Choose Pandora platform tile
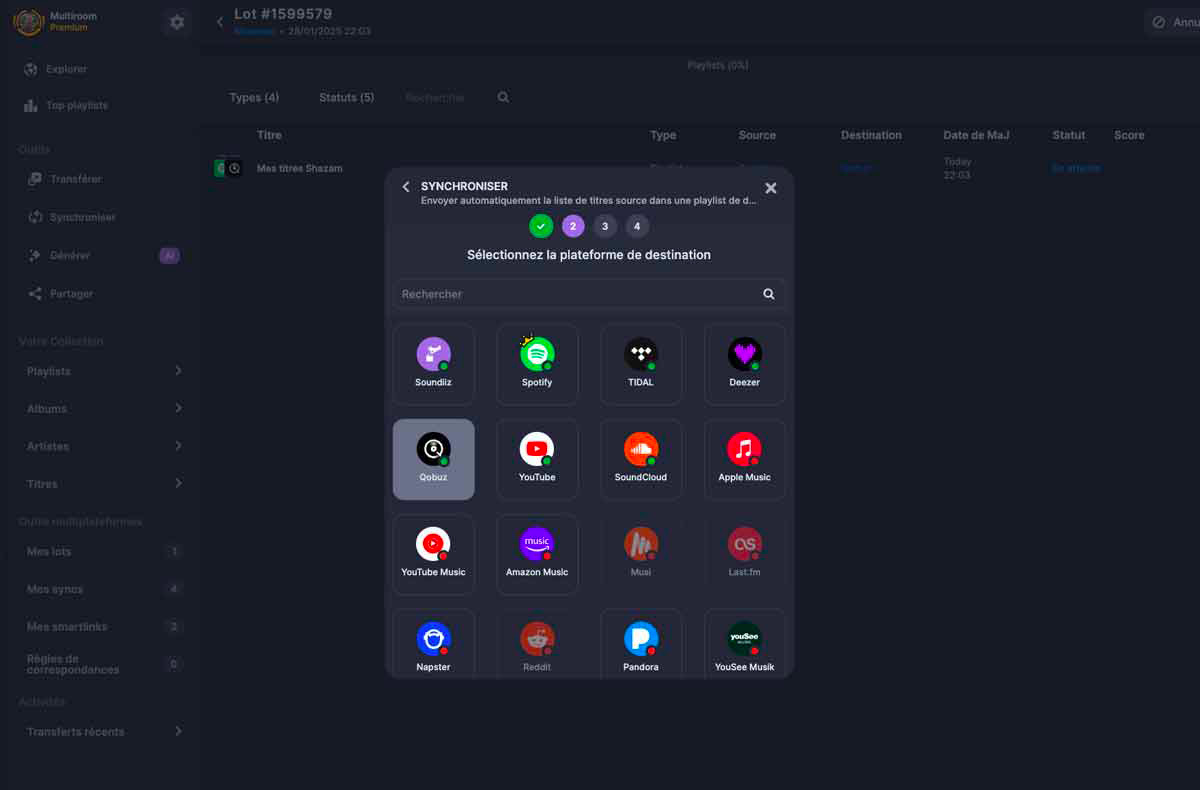Viewport: 1200px width, 790px height. coord(641,644)
